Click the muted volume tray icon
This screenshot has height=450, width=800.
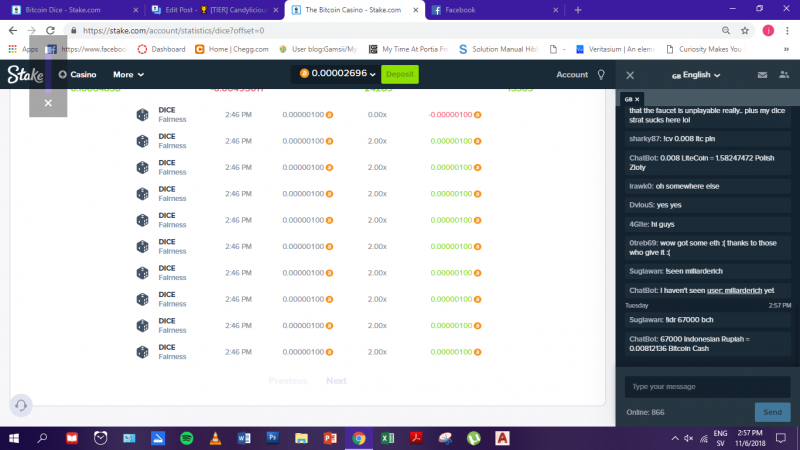688,438
